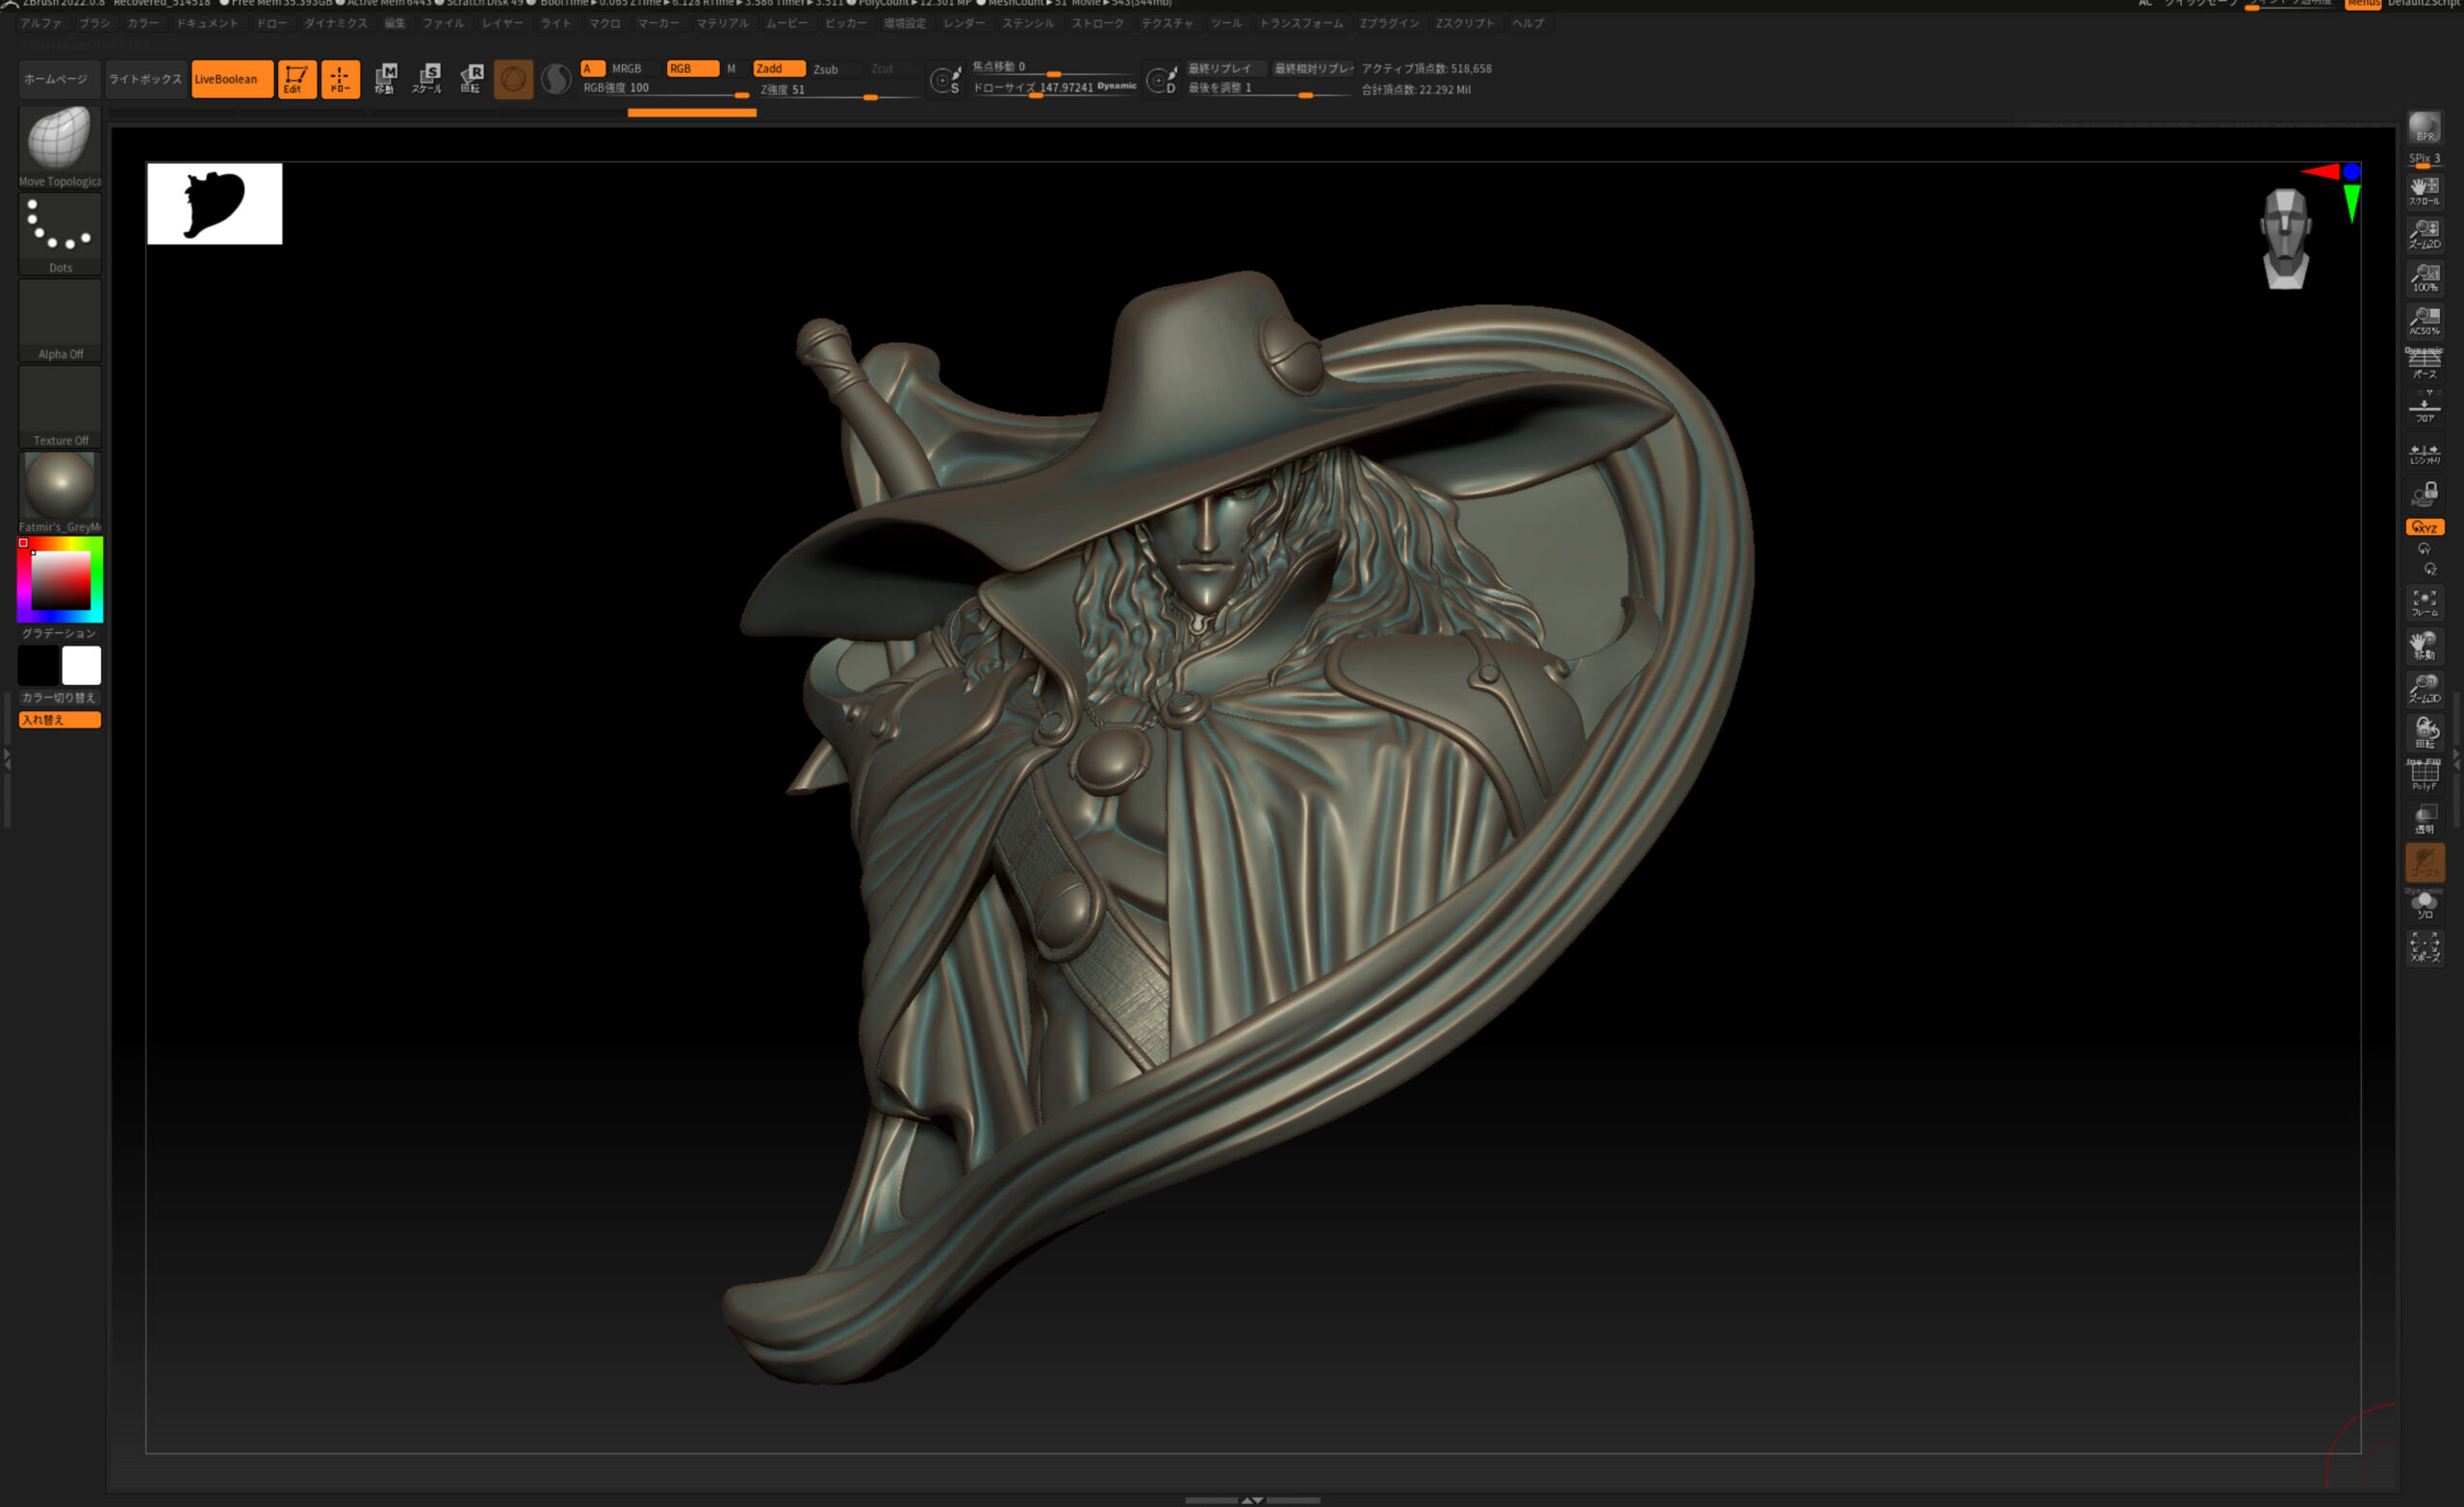Click the sculptris pro half-sphere icon
Viewport: 2464px width, 1507px height.
click(x=556, y=79)
